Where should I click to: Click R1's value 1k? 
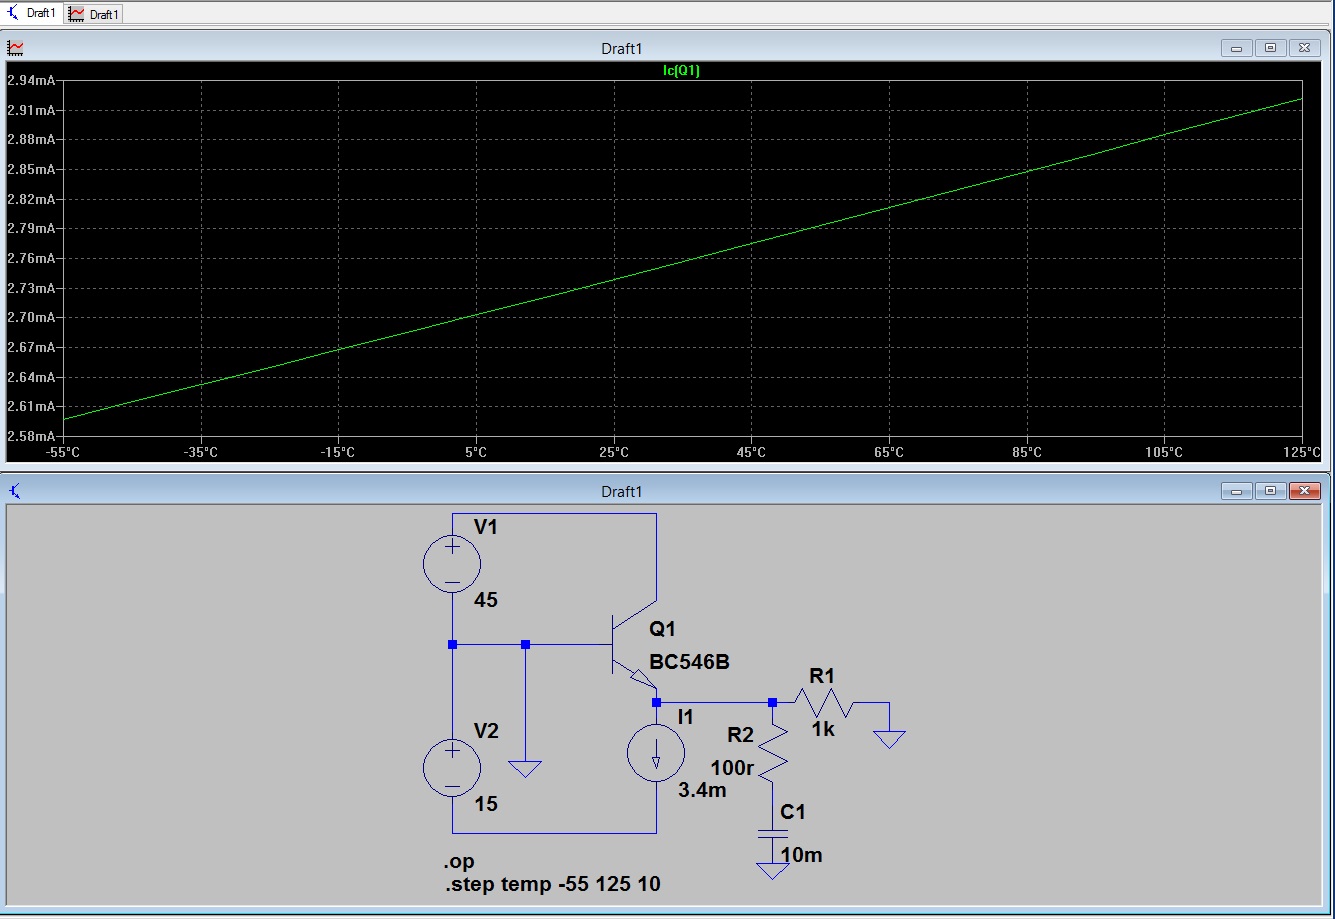coord(823,730)
